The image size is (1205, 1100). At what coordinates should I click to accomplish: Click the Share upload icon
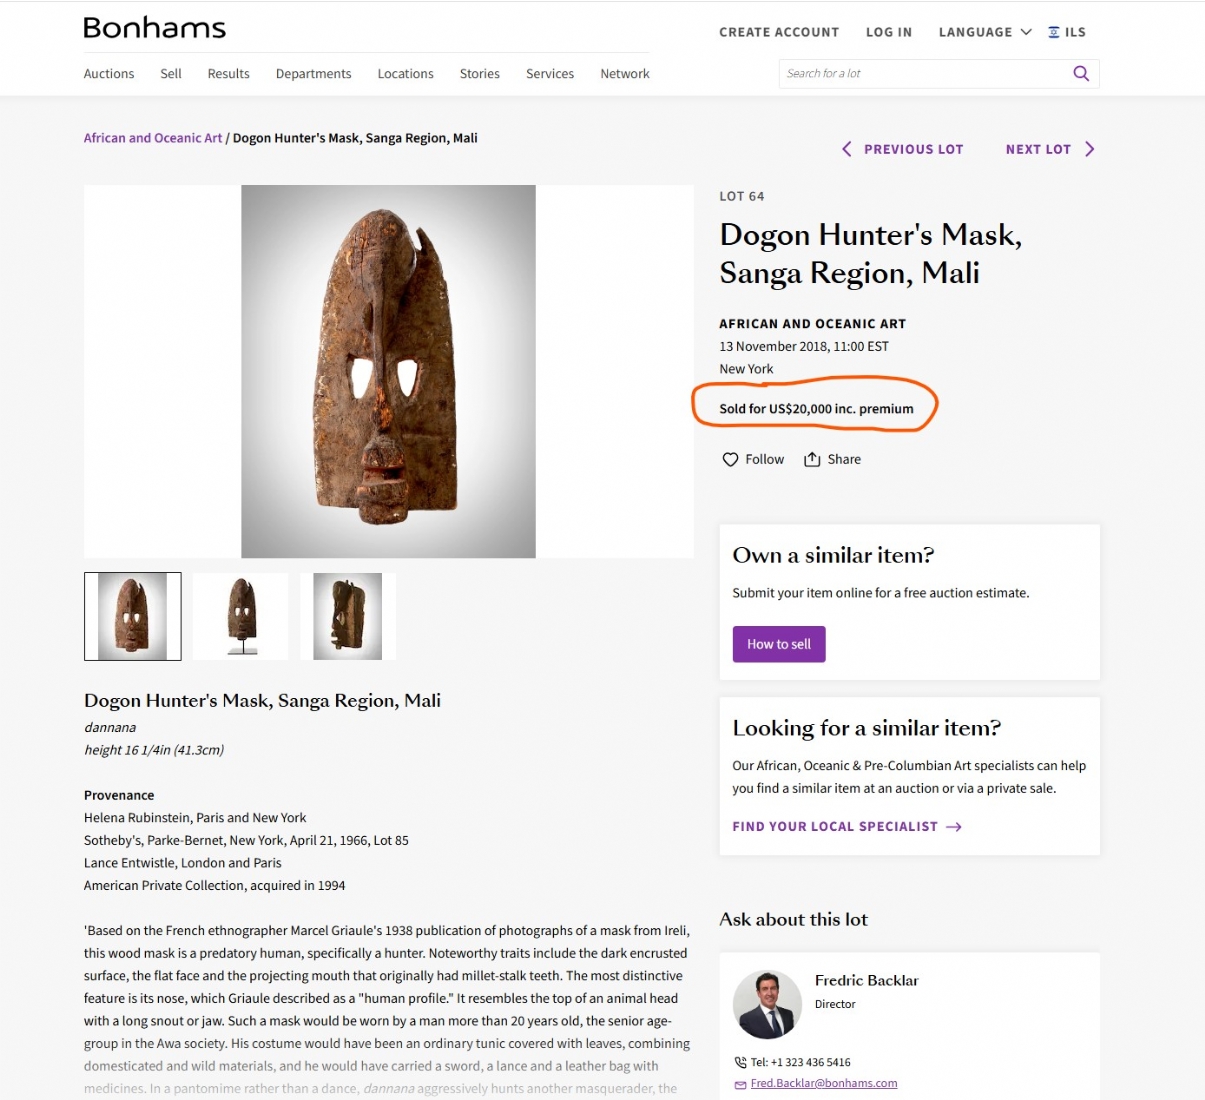coord(812,459)
